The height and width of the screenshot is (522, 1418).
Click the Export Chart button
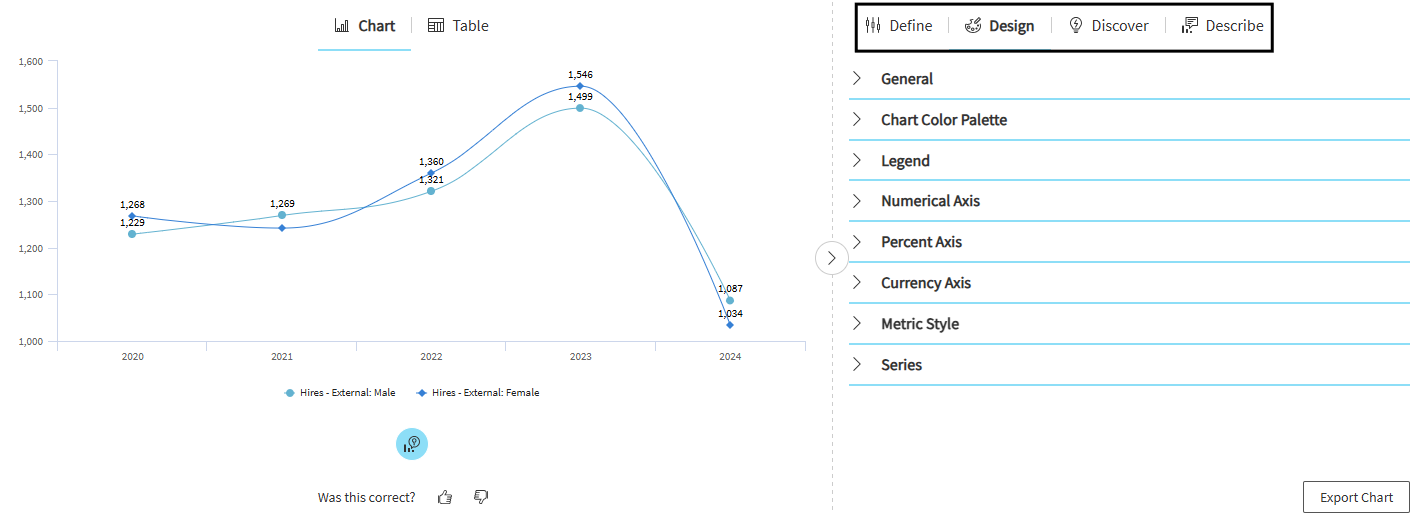pyautogui.click(x=1355, y=497)
